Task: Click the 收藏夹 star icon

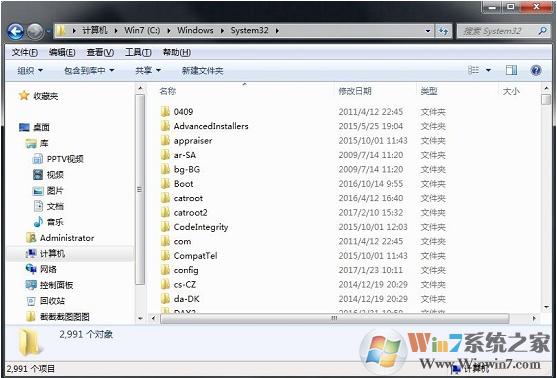Action: (24, 95)
